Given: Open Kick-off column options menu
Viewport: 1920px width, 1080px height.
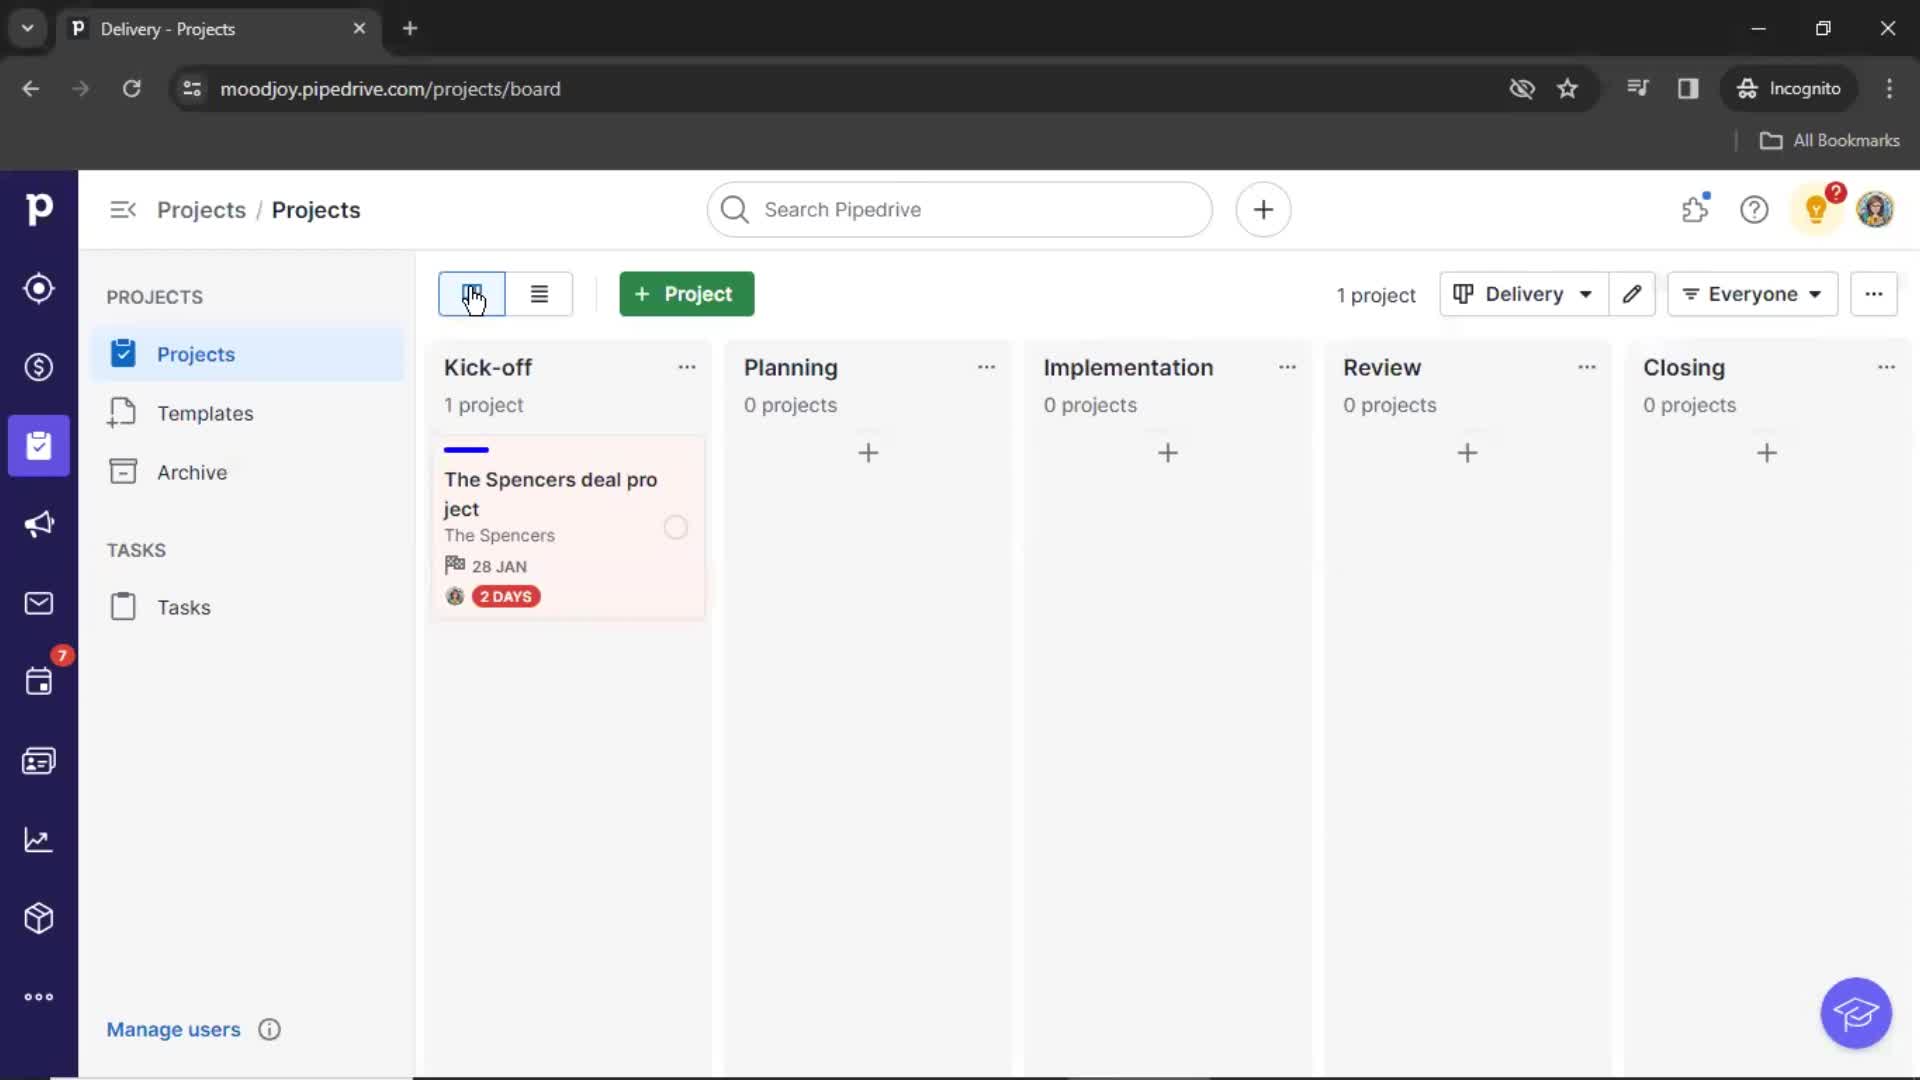Looking at the screenshot, I should point(686,367).
